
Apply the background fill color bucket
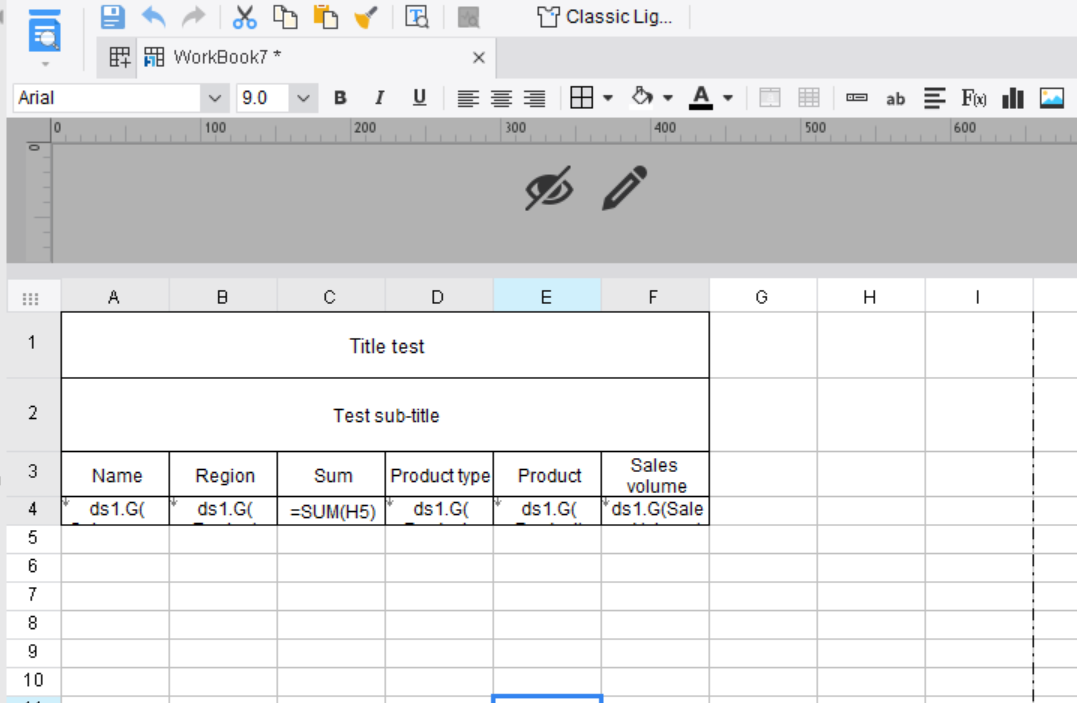click(x=642, y=97)
